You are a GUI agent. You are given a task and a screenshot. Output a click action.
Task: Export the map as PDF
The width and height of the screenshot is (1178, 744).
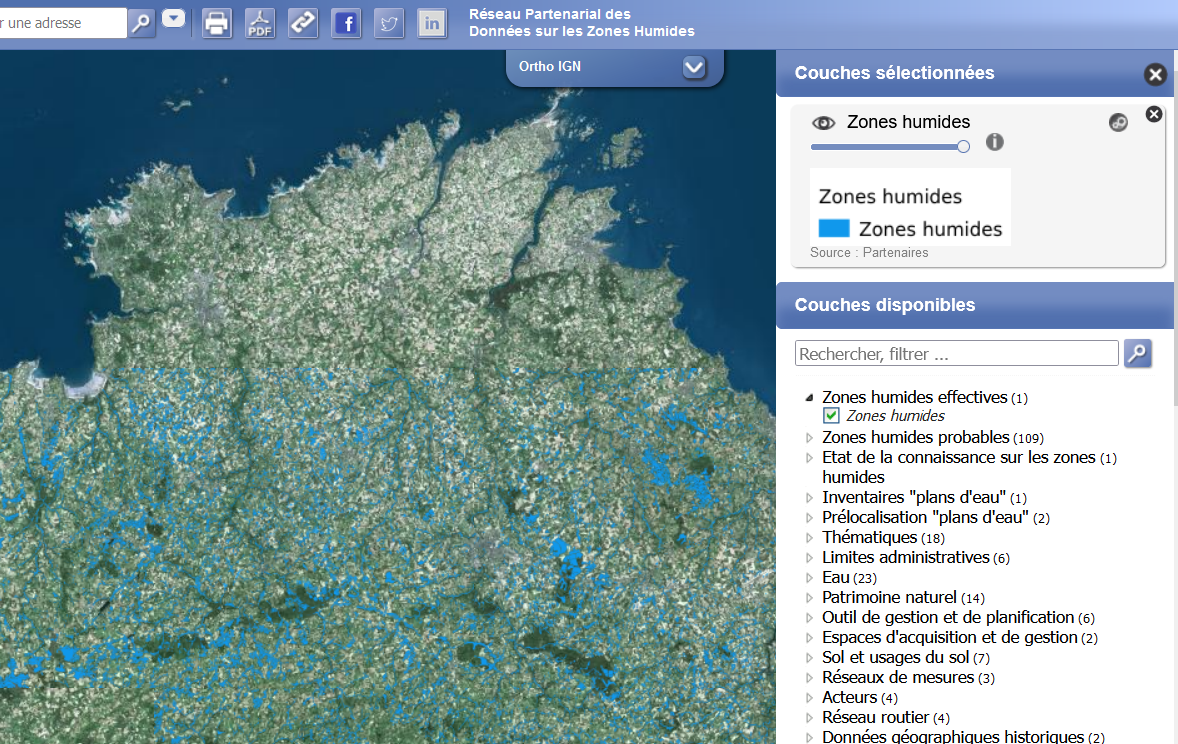(x=260, y=22)
